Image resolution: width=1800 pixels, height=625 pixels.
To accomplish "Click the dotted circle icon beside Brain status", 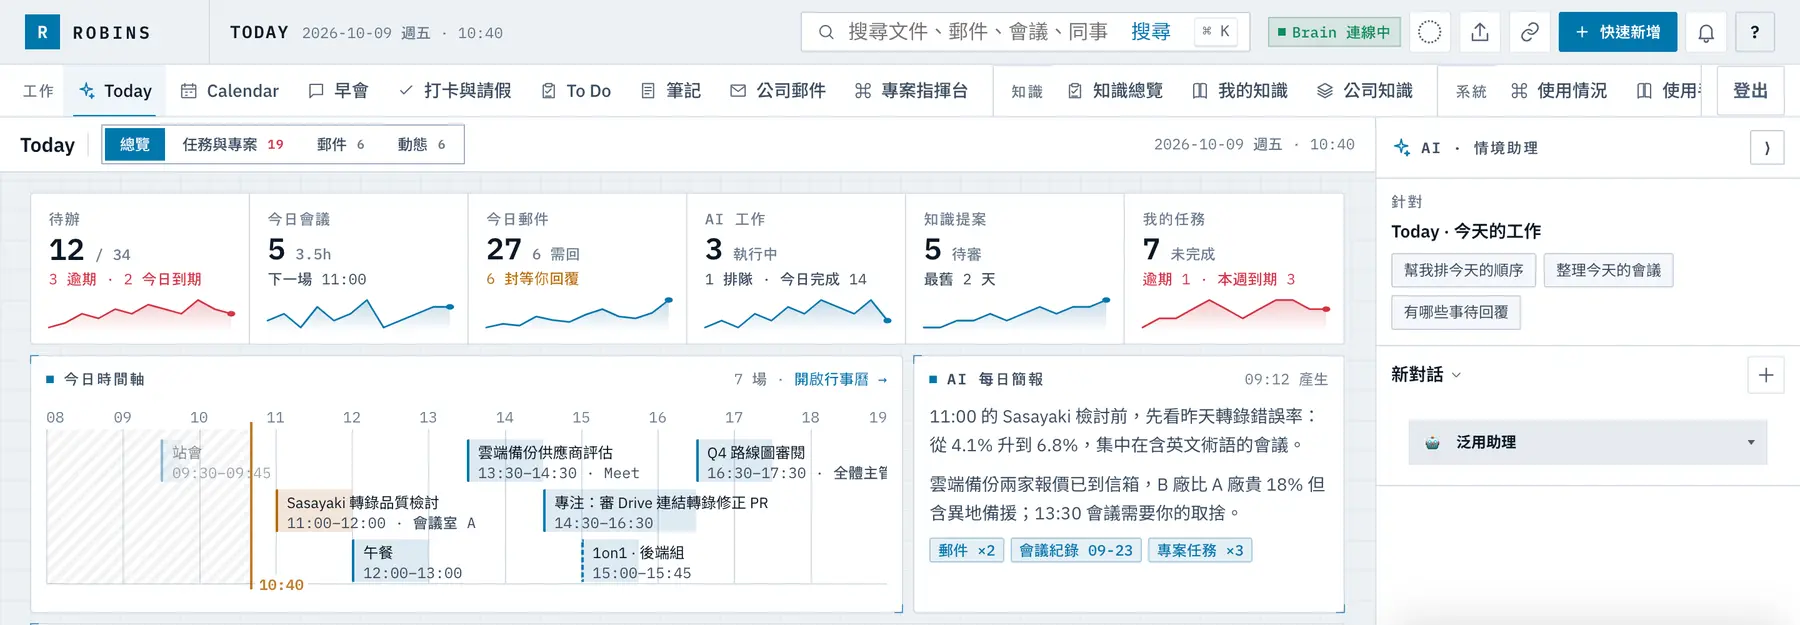I will pos(1430,32).
